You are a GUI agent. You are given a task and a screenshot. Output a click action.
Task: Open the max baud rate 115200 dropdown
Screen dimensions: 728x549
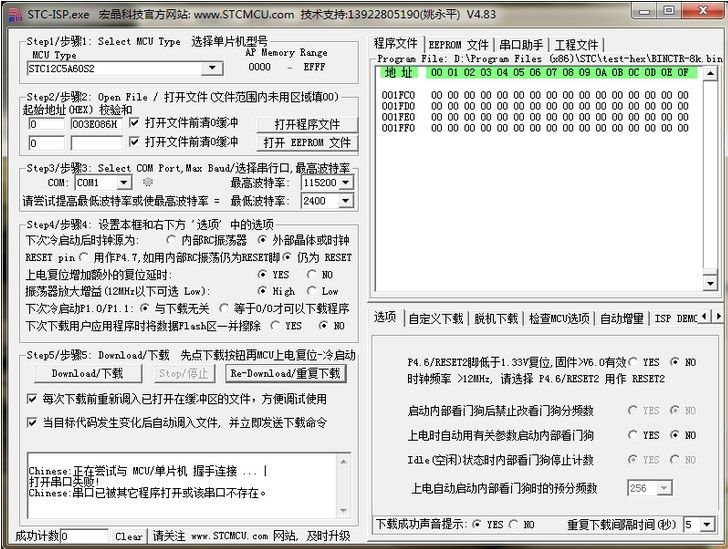click(x=345, y=183)
